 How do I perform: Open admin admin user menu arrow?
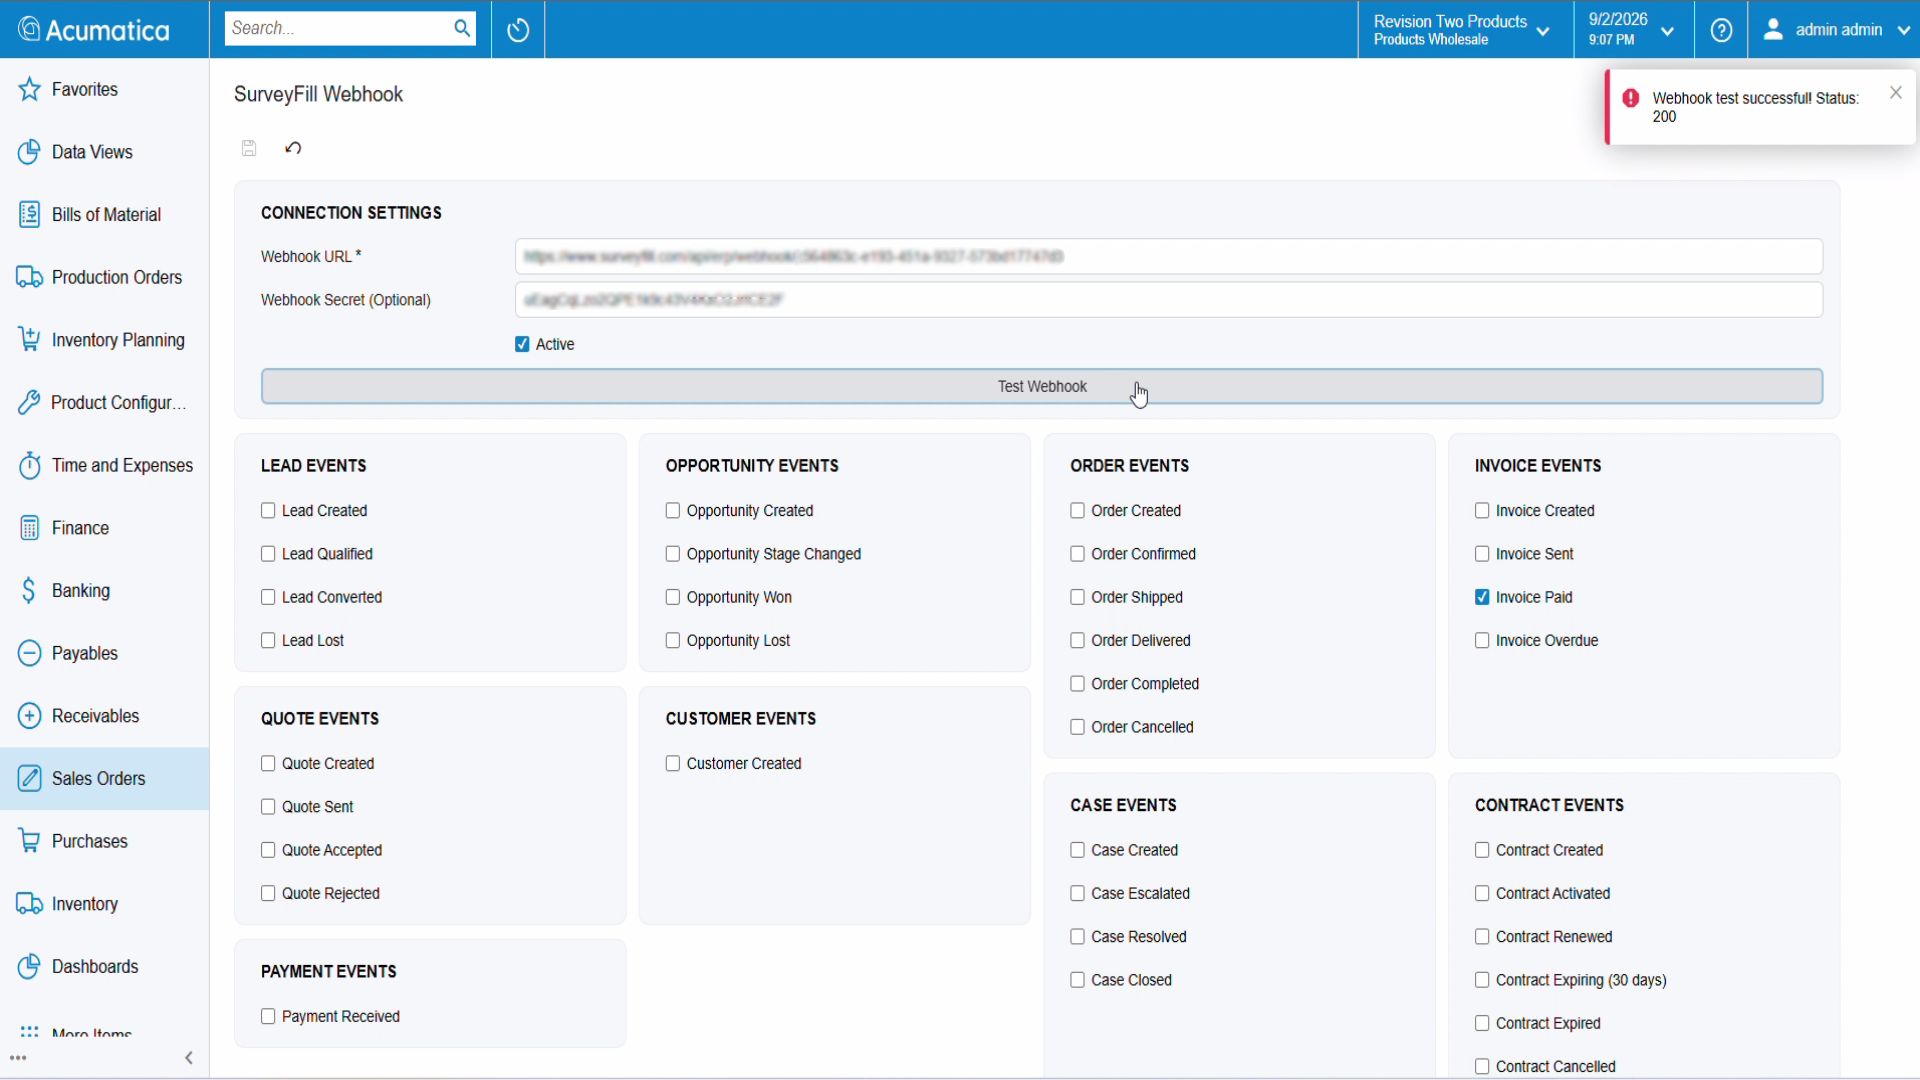[x=1904, y=31]
